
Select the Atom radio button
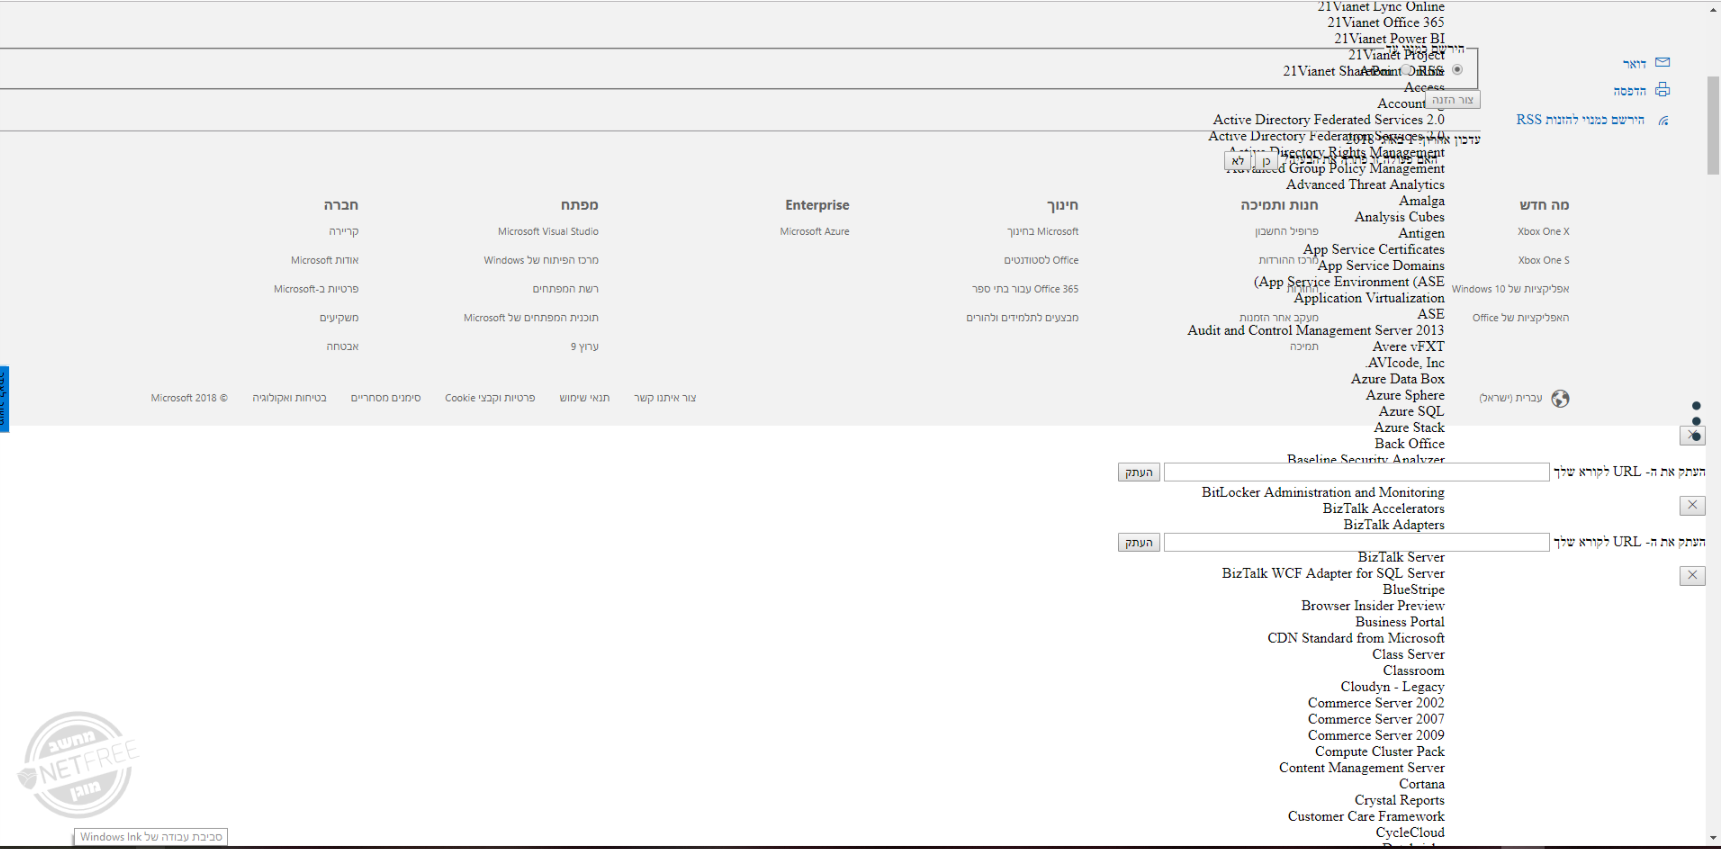click(x=1407, y=71)
